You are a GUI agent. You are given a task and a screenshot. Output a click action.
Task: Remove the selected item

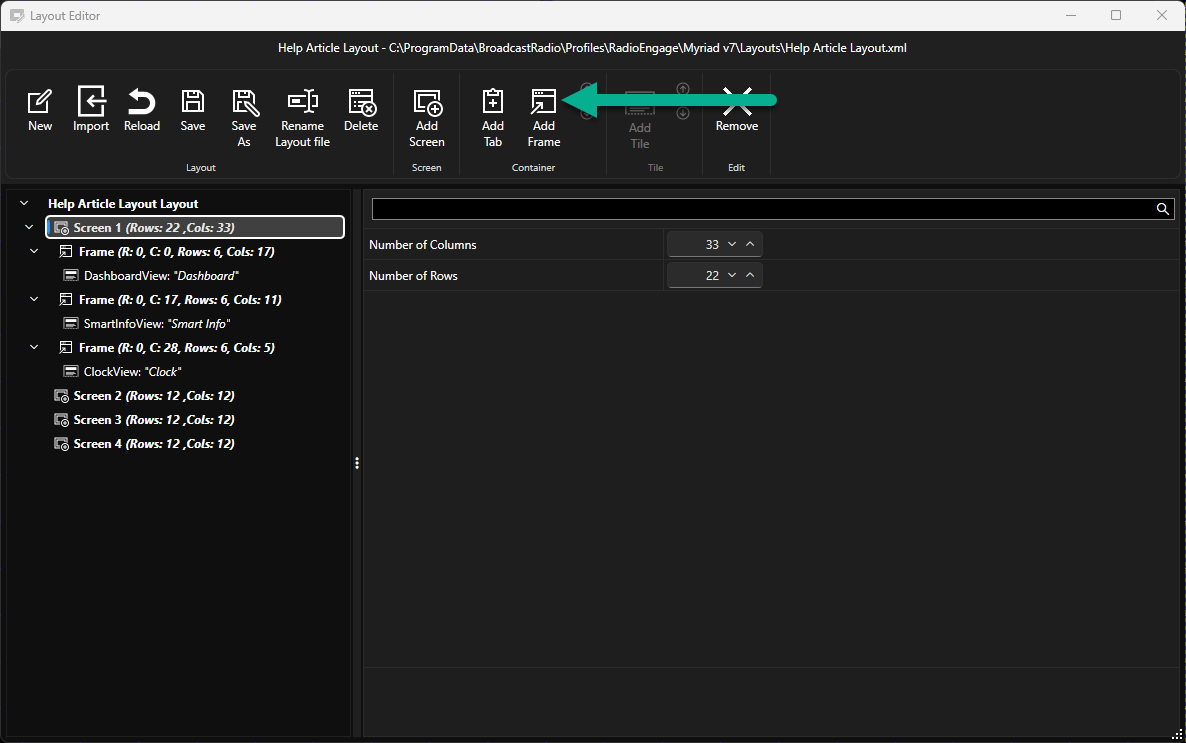[x=737, y=110]
